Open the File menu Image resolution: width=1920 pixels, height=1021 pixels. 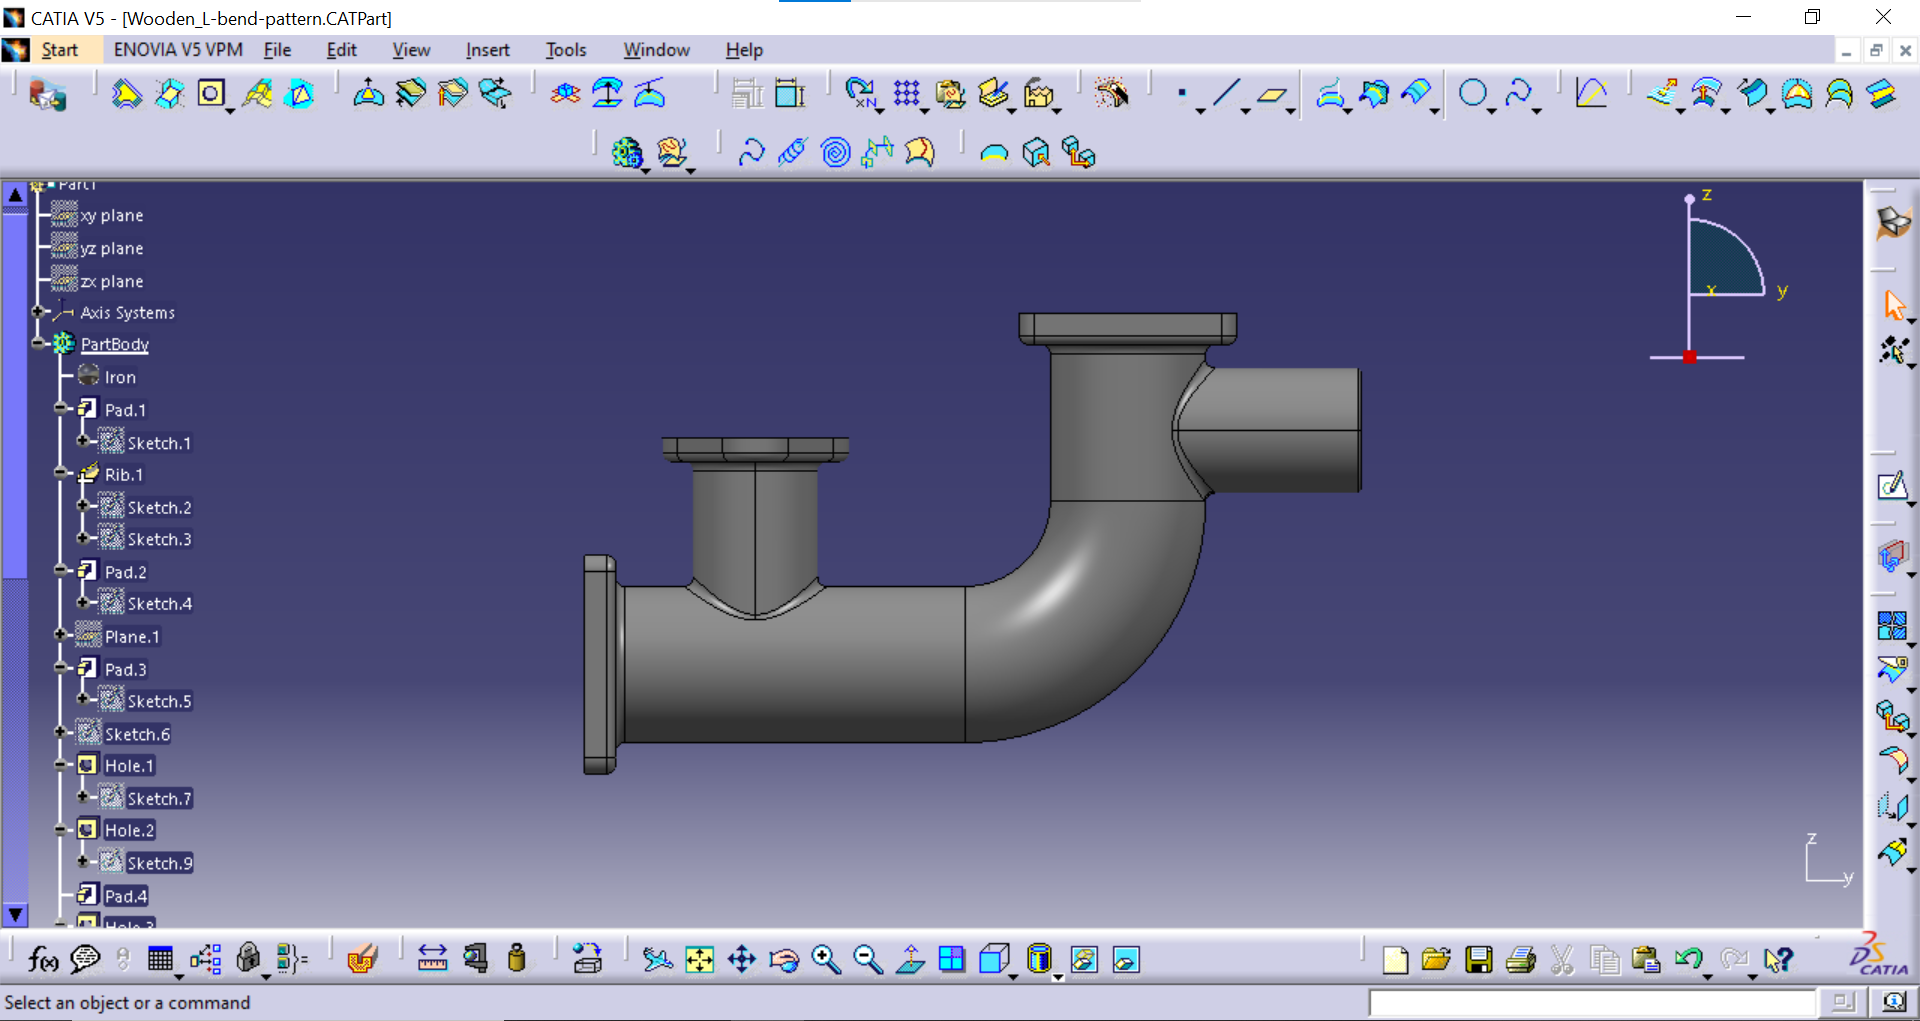pos(277,50)
